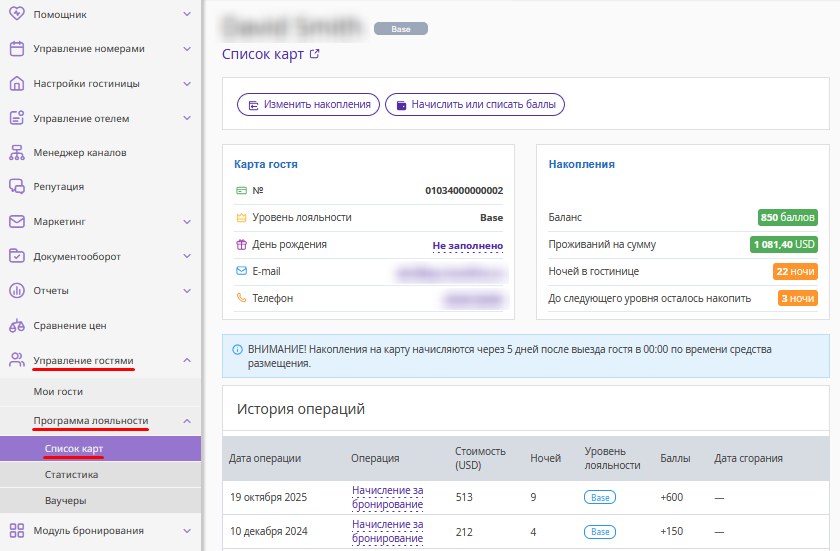Expand the Управление отелем menu
The width and height of the screenshot is (840, 551).
(x=187, y=118)
